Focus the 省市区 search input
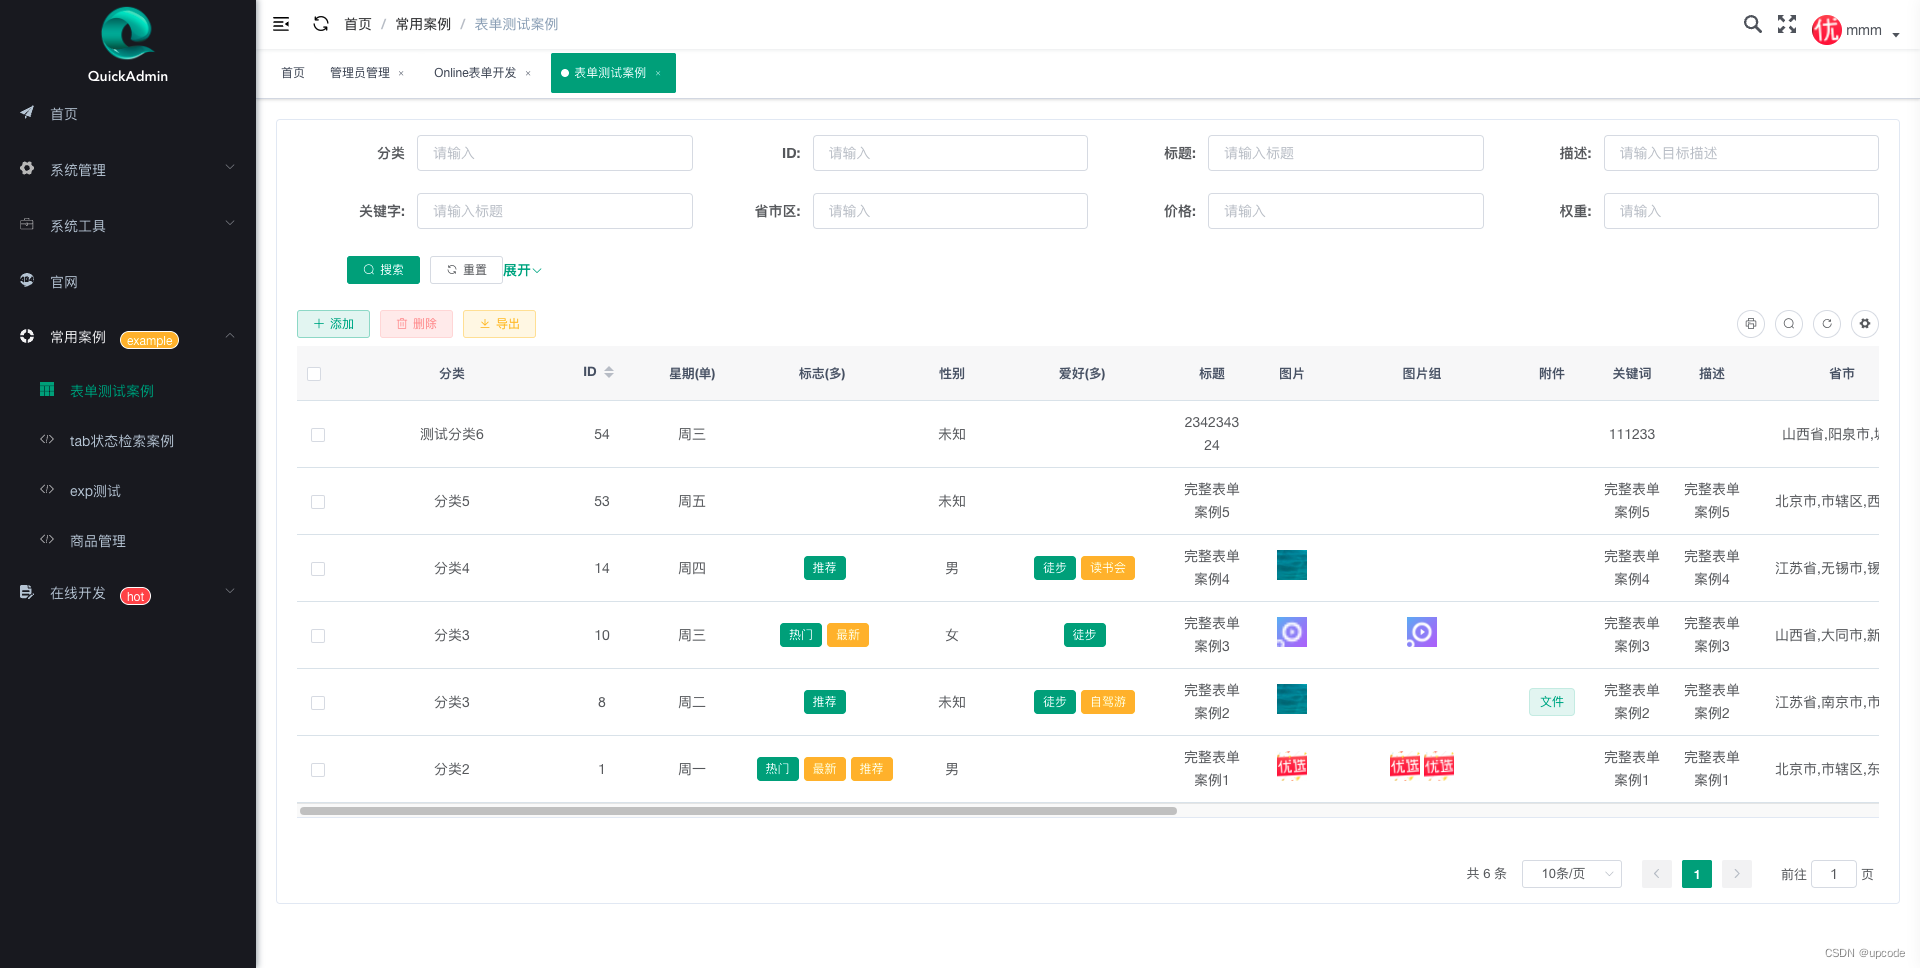 (x=950, y=211)
